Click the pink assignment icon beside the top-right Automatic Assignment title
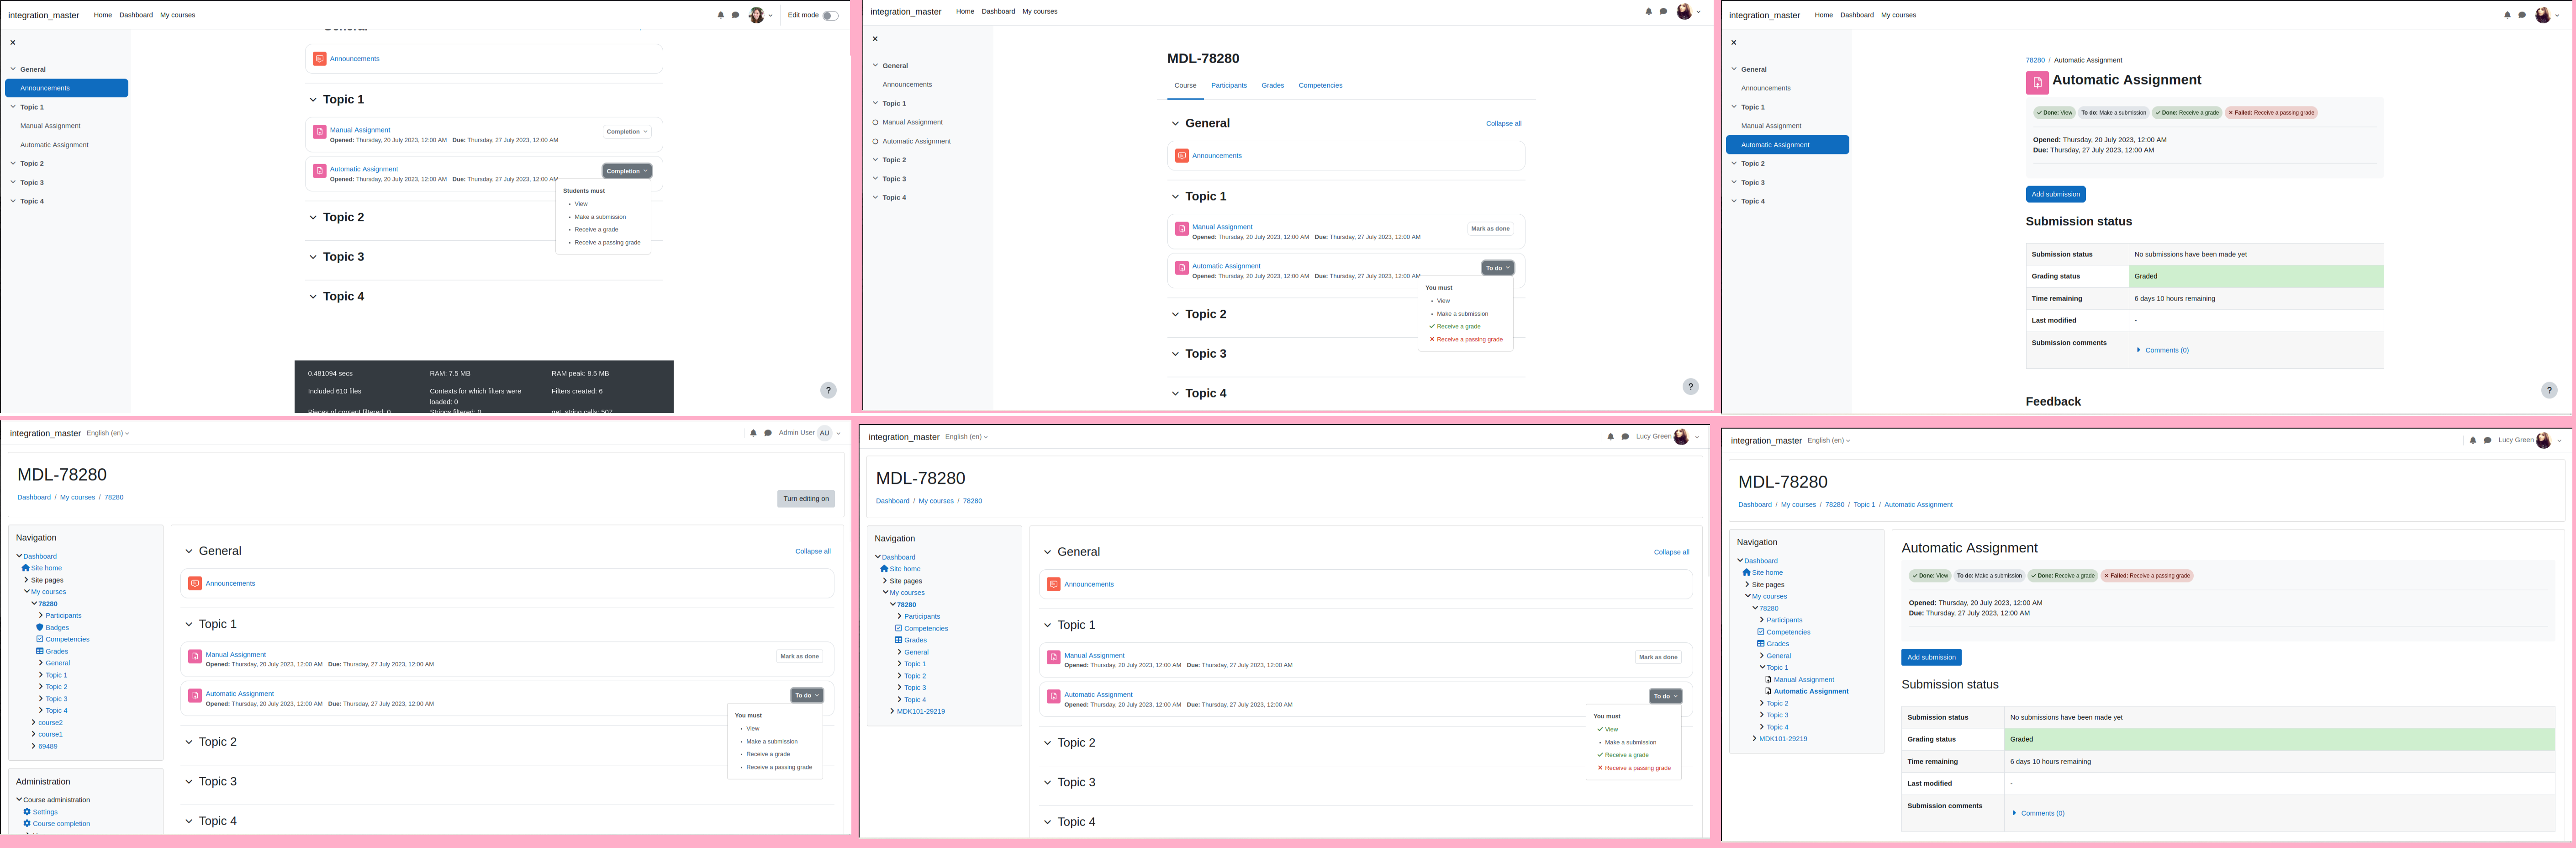This screenshot has height=848, width=2576. (2036, 83)
